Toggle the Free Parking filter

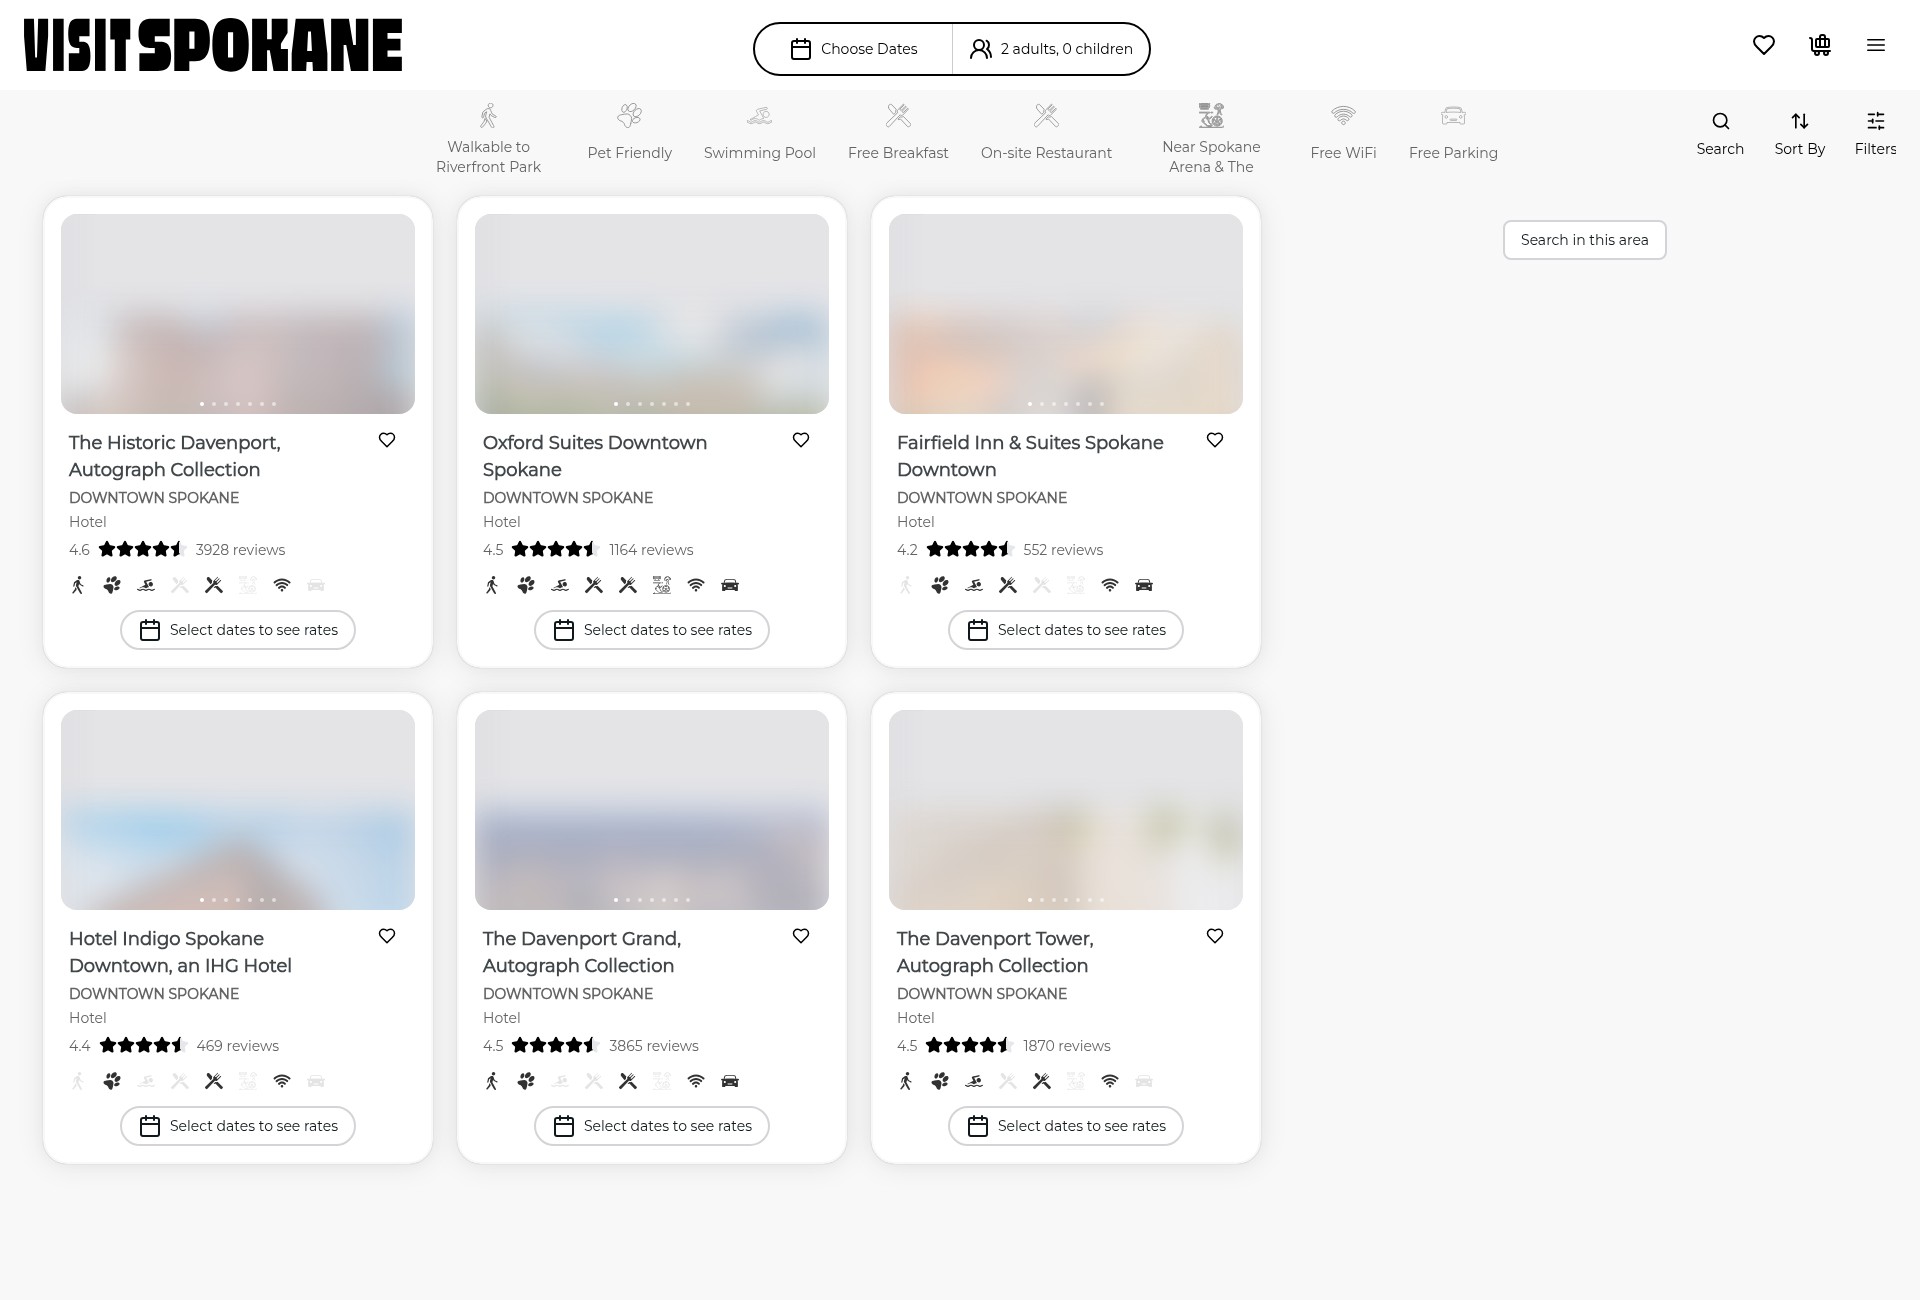(x=1453, y=132)
